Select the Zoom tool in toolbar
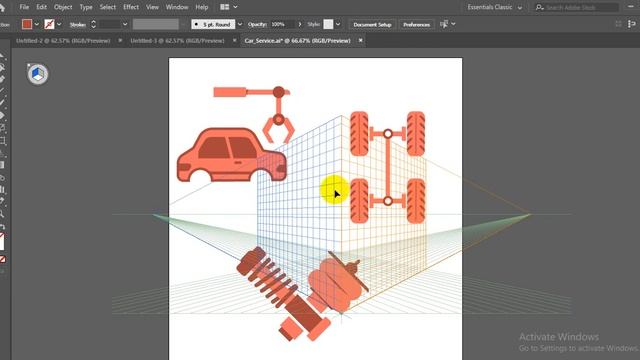 click(x=2, y=213)
